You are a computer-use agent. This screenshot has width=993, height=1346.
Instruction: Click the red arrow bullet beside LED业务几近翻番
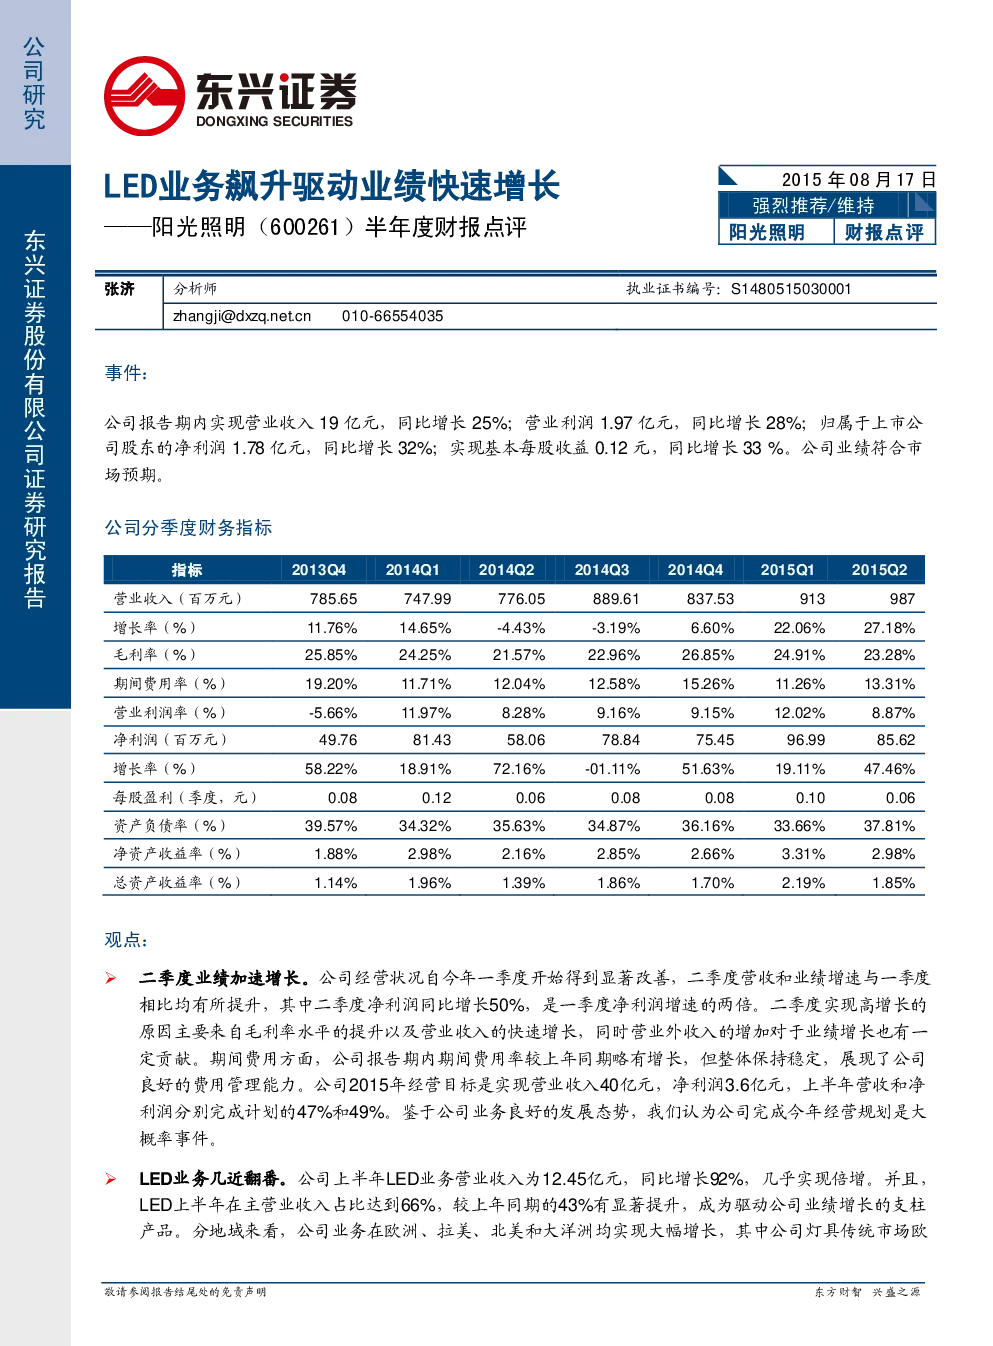111,1179
